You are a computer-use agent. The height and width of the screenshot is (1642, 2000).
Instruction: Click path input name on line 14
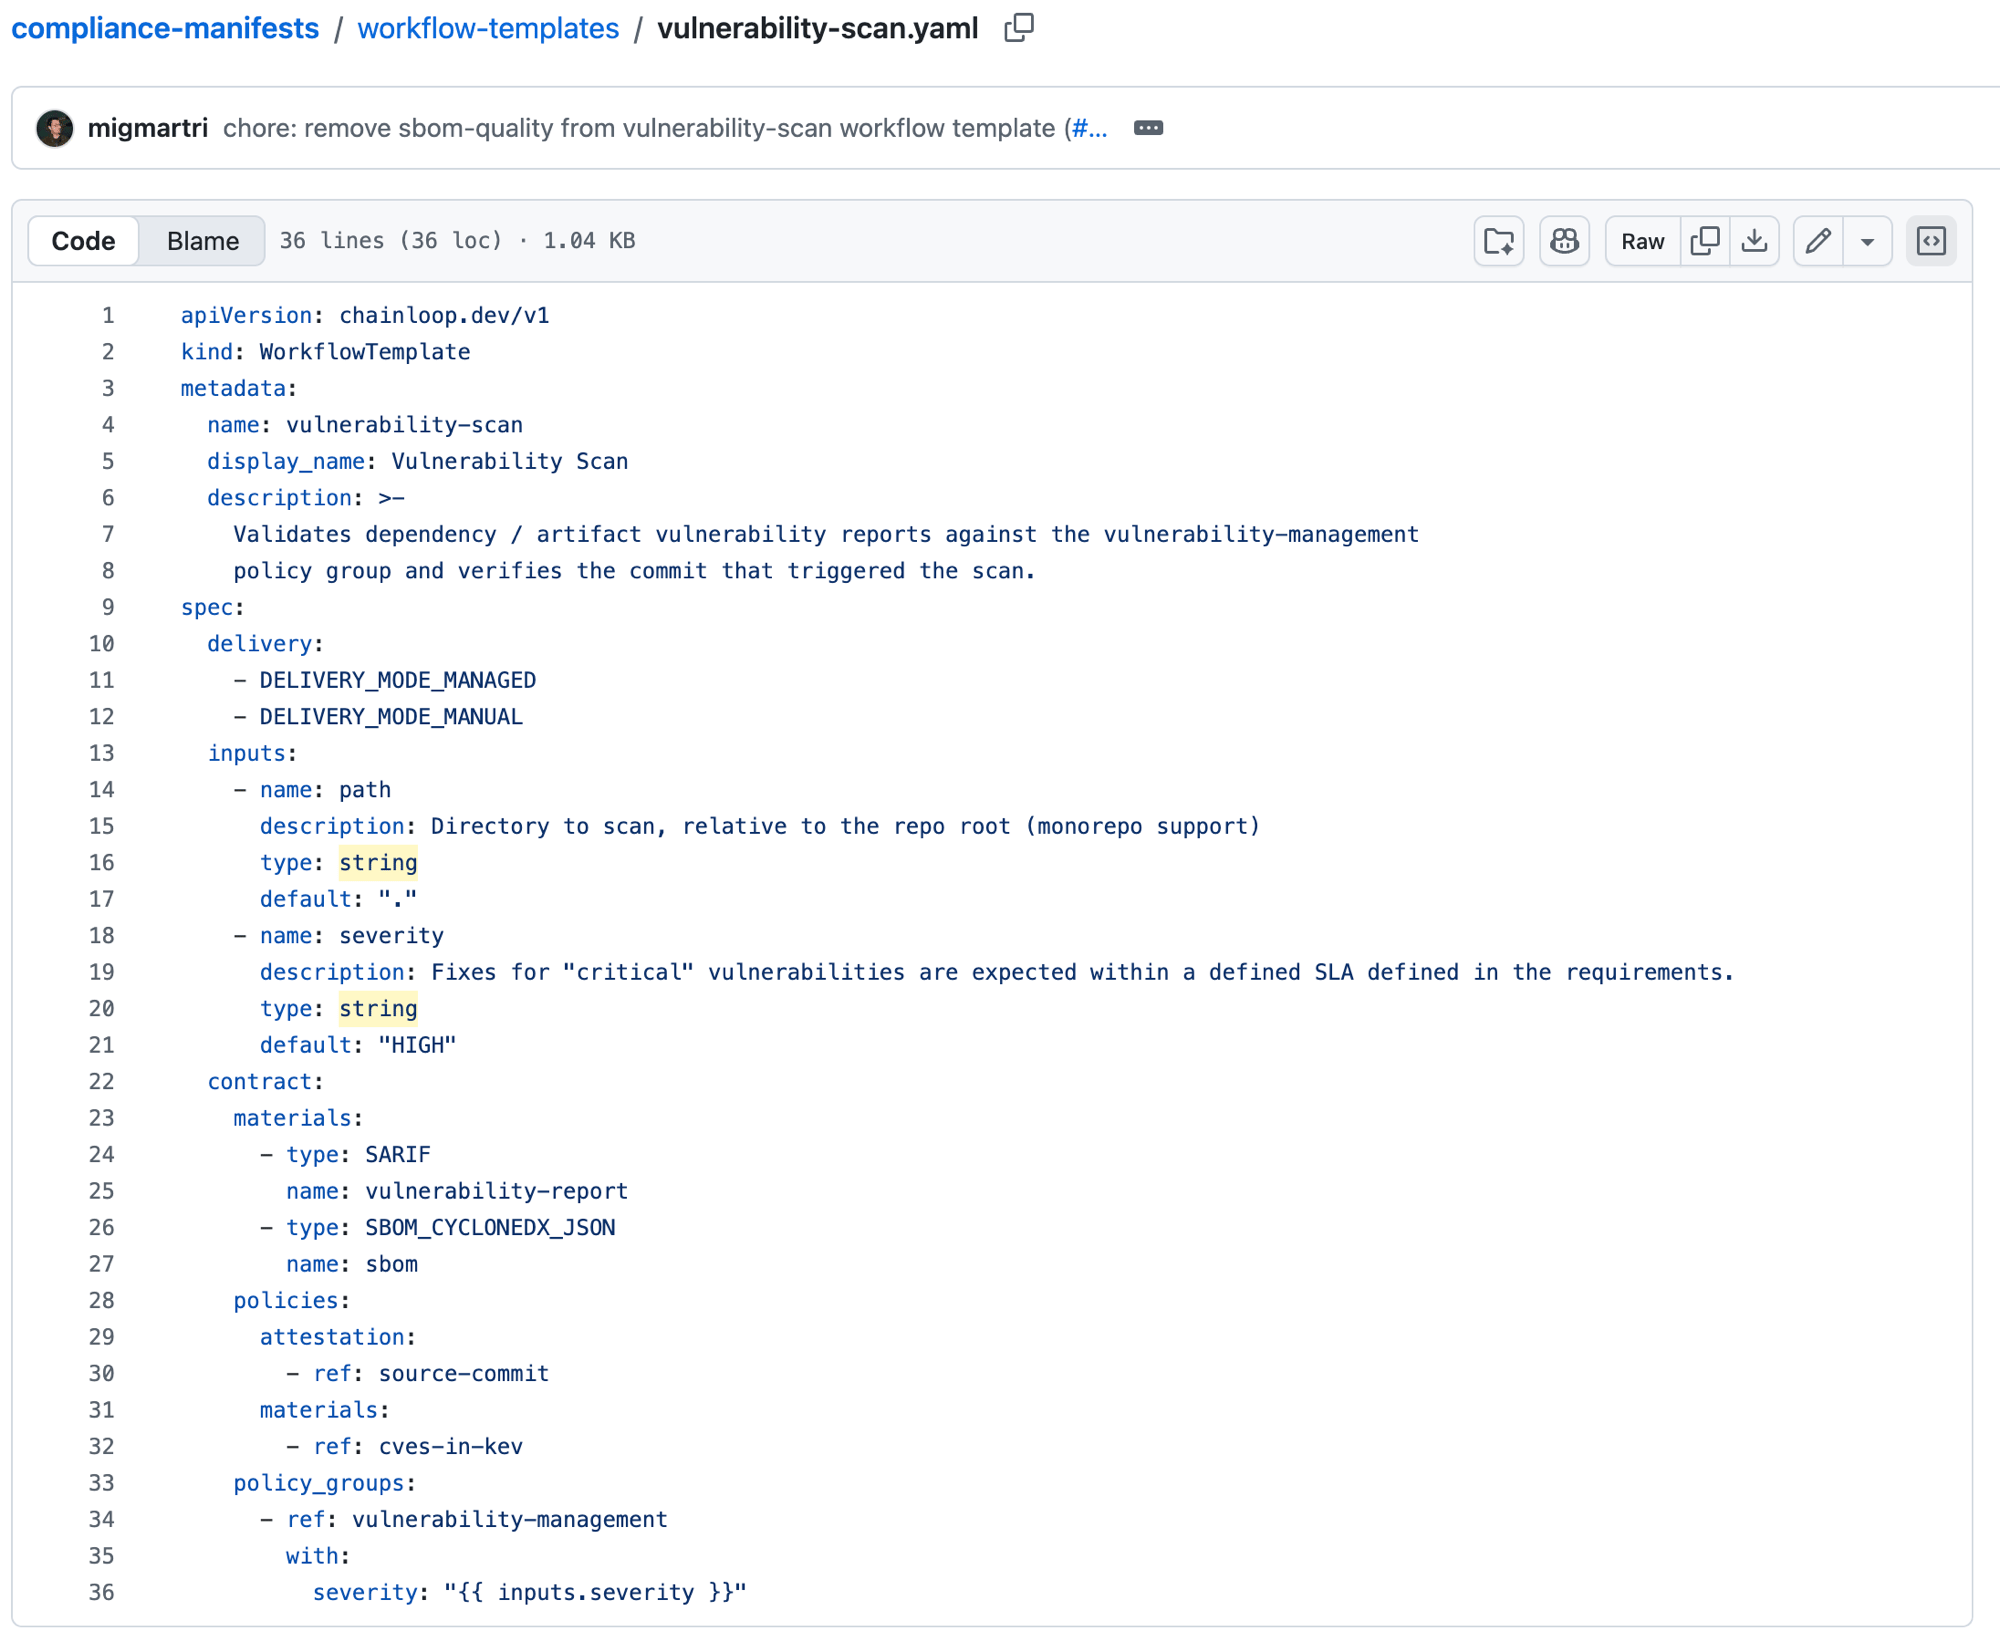click(365, 790)
